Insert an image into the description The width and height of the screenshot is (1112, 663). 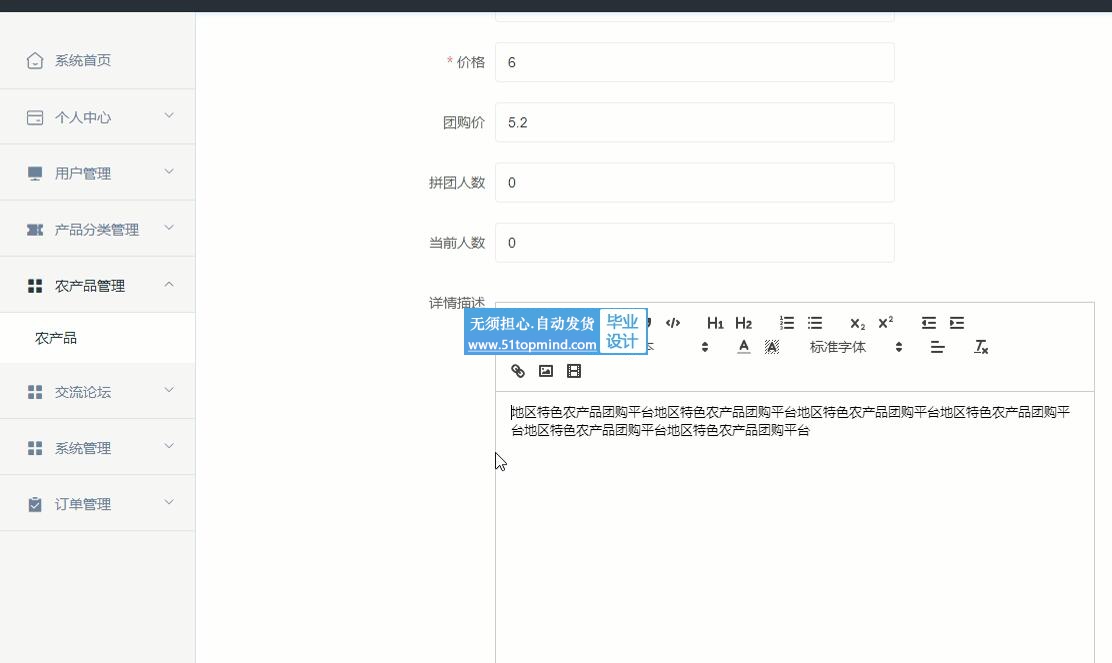(546, 371)
